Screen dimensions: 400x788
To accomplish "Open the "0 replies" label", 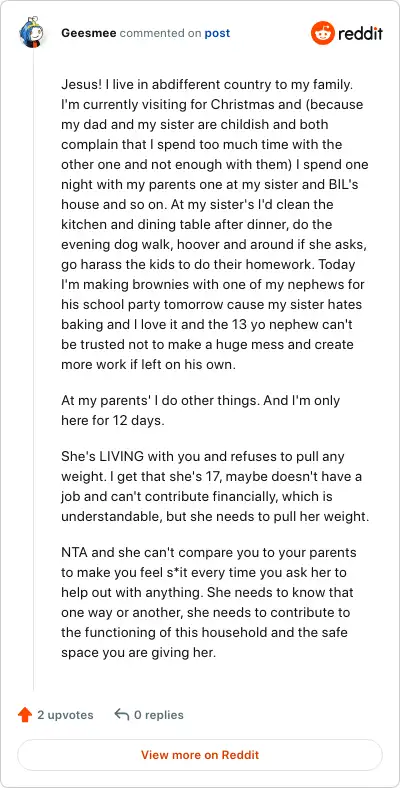I will tap(159, 715).
